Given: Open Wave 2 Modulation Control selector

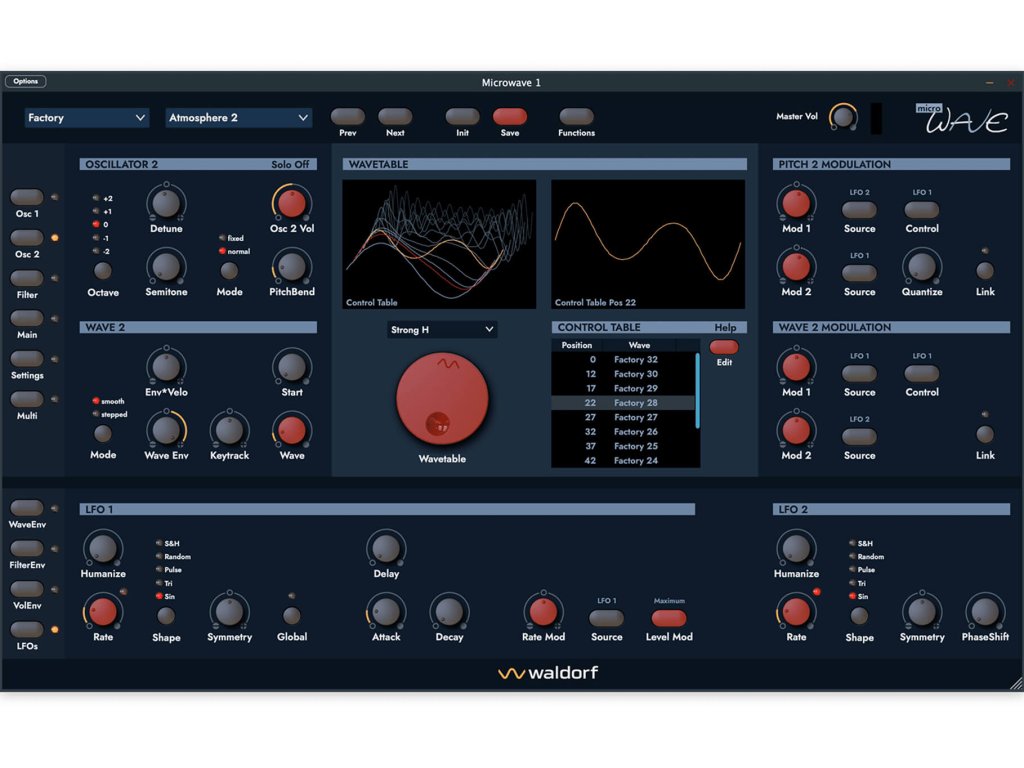Looking at the screenshot, I should click(x=921, y=373).
